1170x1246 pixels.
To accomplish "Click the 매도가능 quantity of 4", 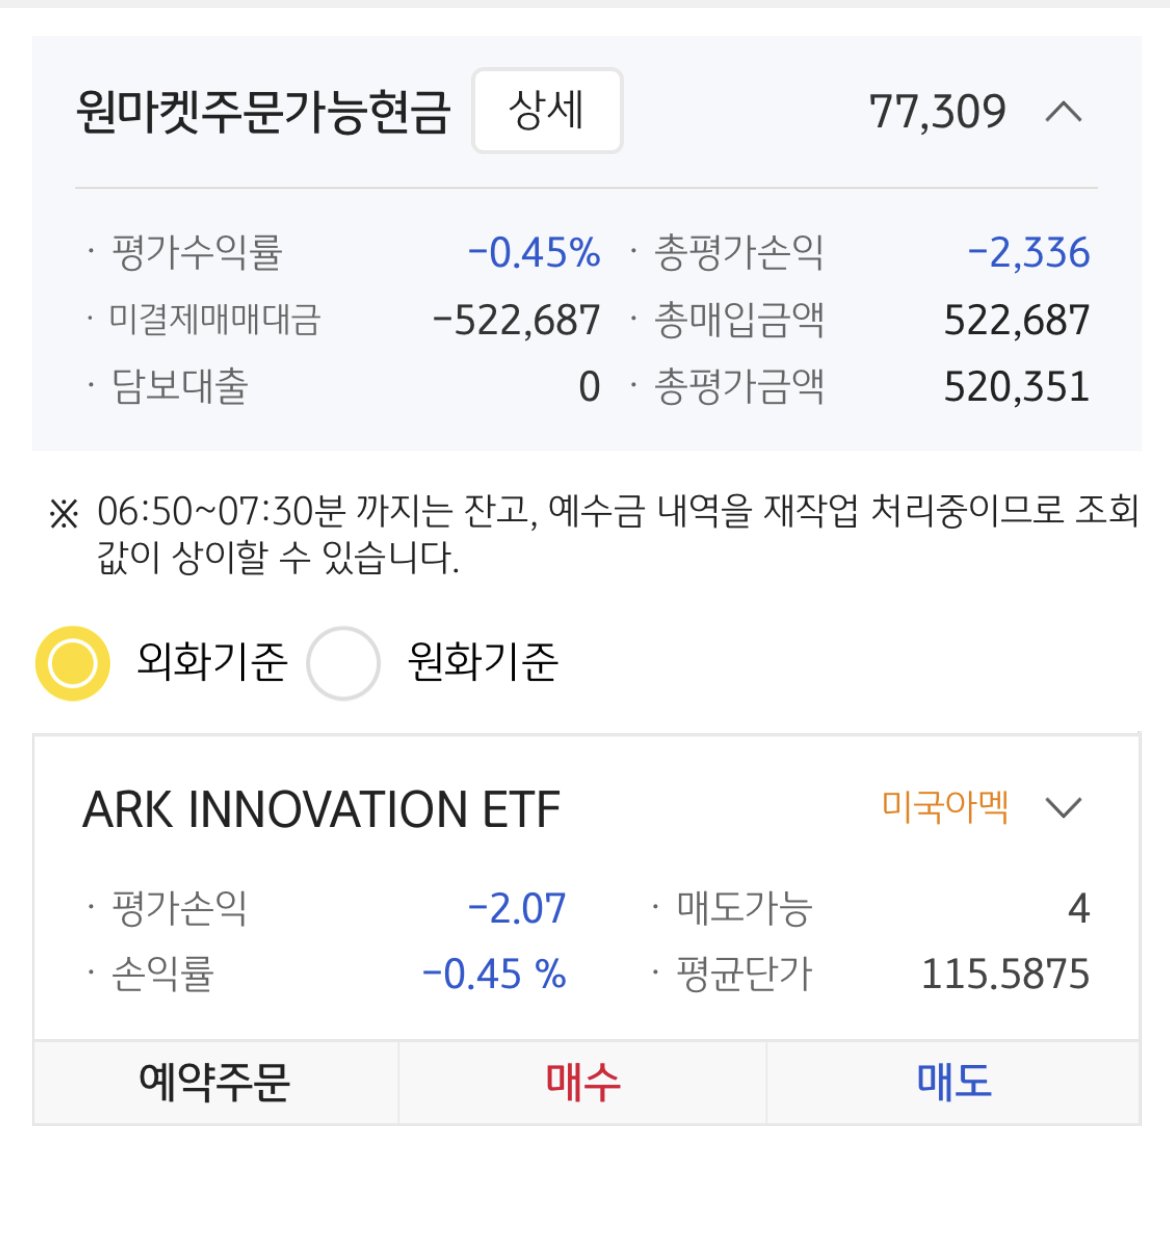I will point(1078,908).
